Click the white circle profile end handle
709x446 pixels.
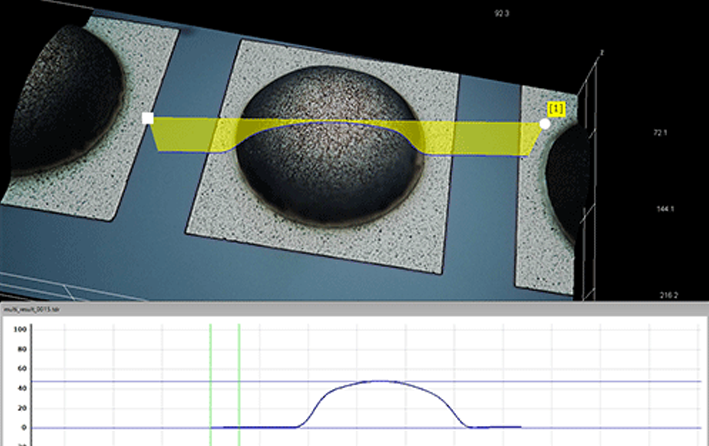click(545, 124)
